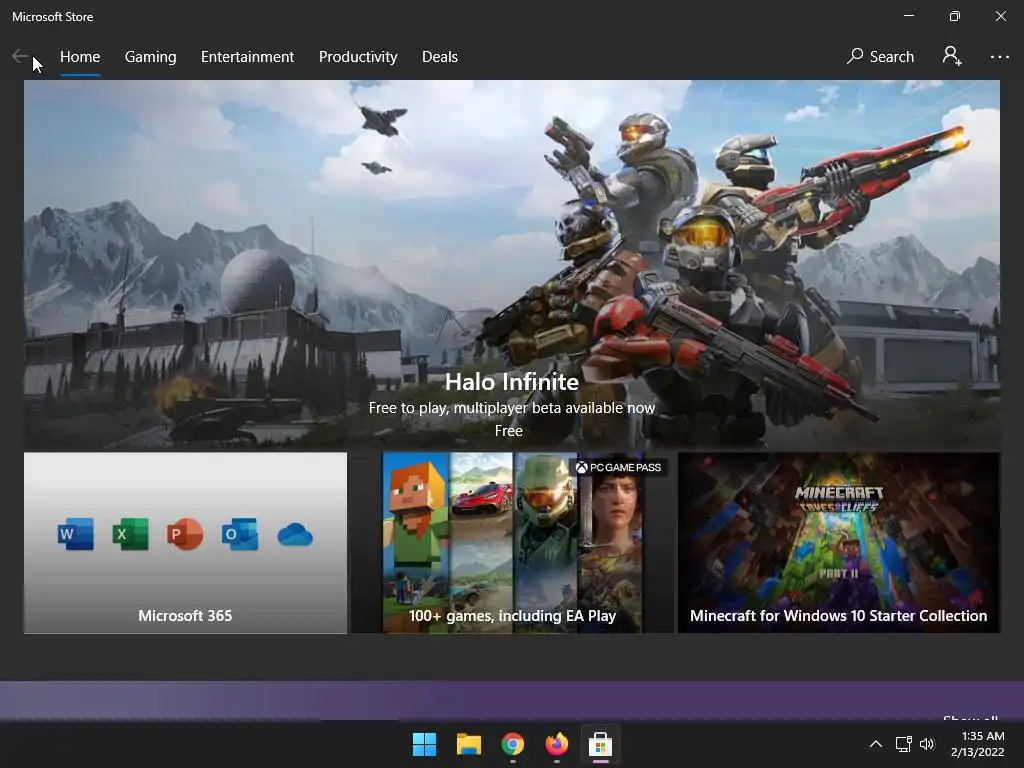Open the three-dot more menu
Screen dimensions: 1024x768
pyautogui.click(x=999, y=57)
